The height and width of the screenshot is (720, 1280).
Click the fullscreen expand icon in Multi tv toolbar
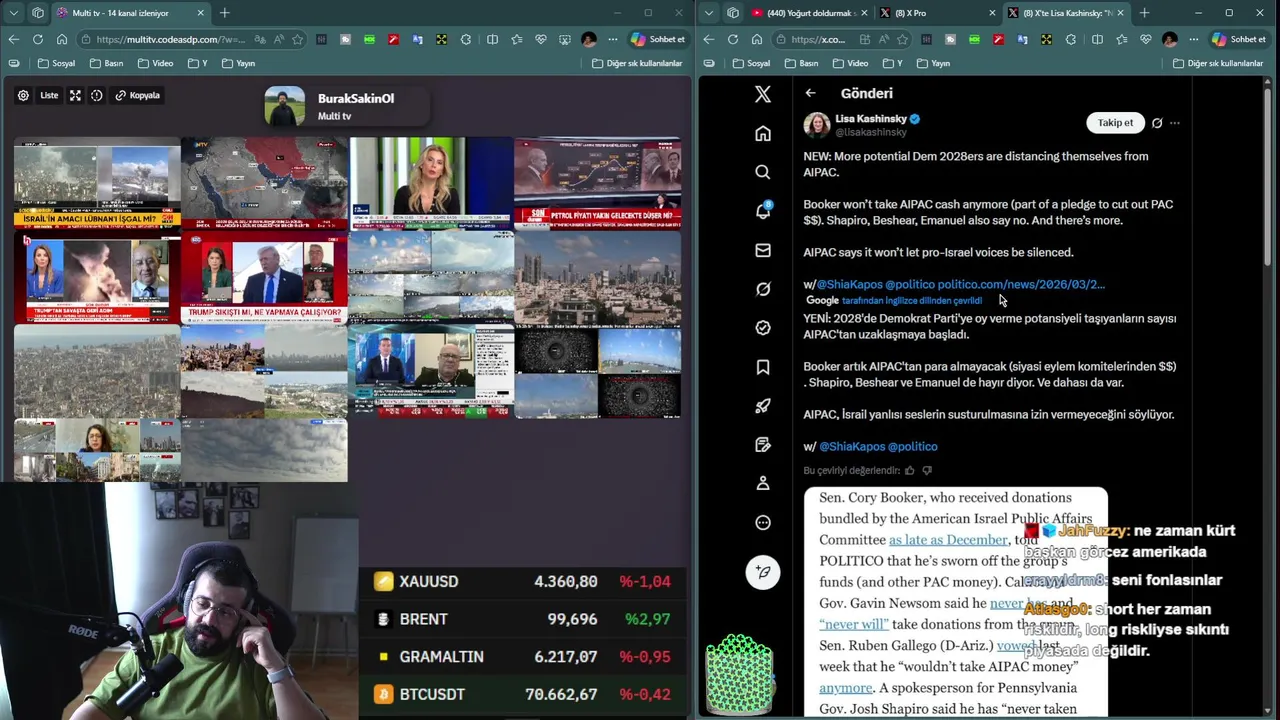click(75, 96)
